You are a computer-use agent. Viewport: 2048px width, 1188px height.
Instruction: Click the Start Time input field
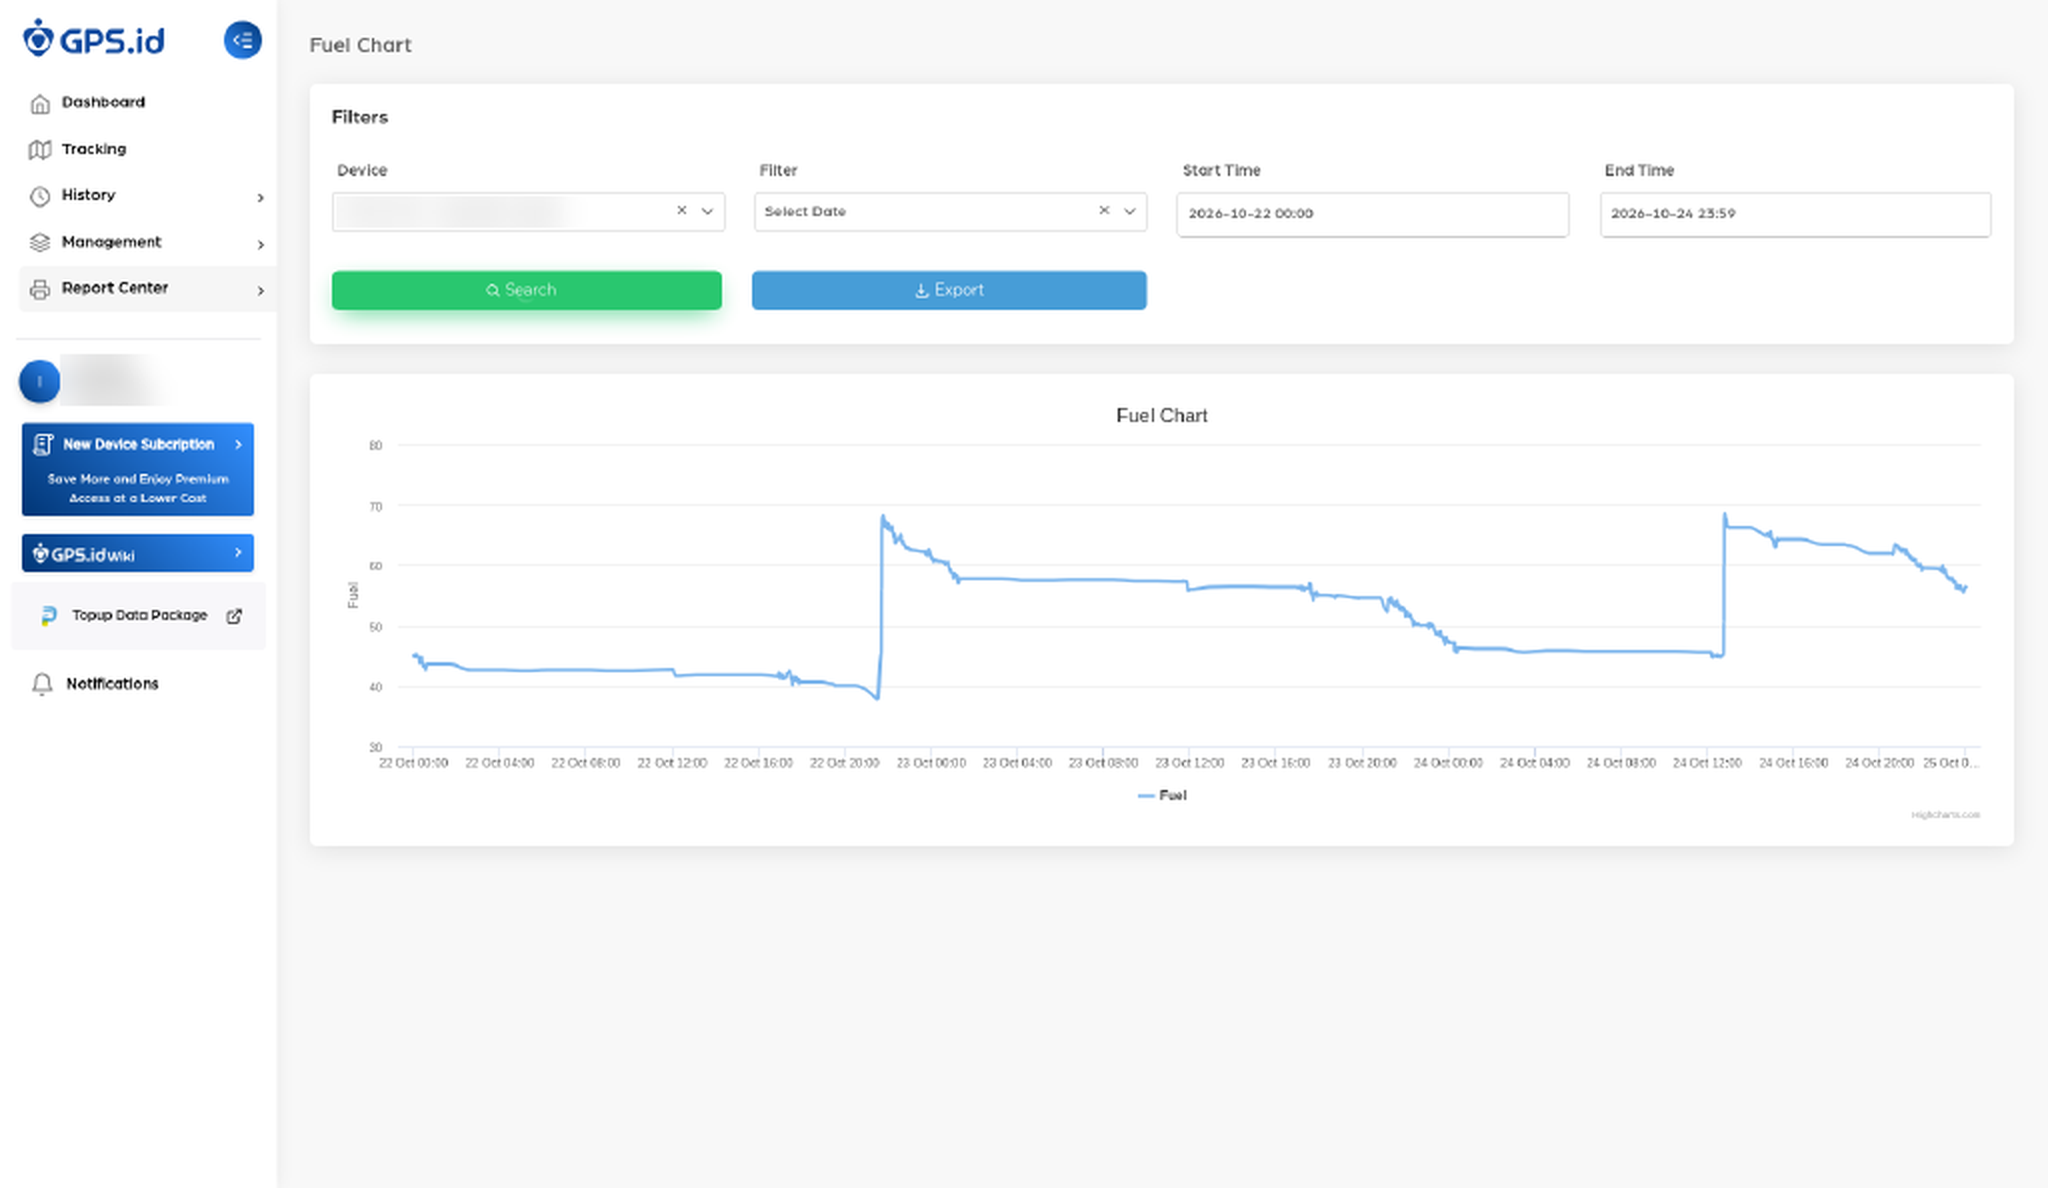1373,214
